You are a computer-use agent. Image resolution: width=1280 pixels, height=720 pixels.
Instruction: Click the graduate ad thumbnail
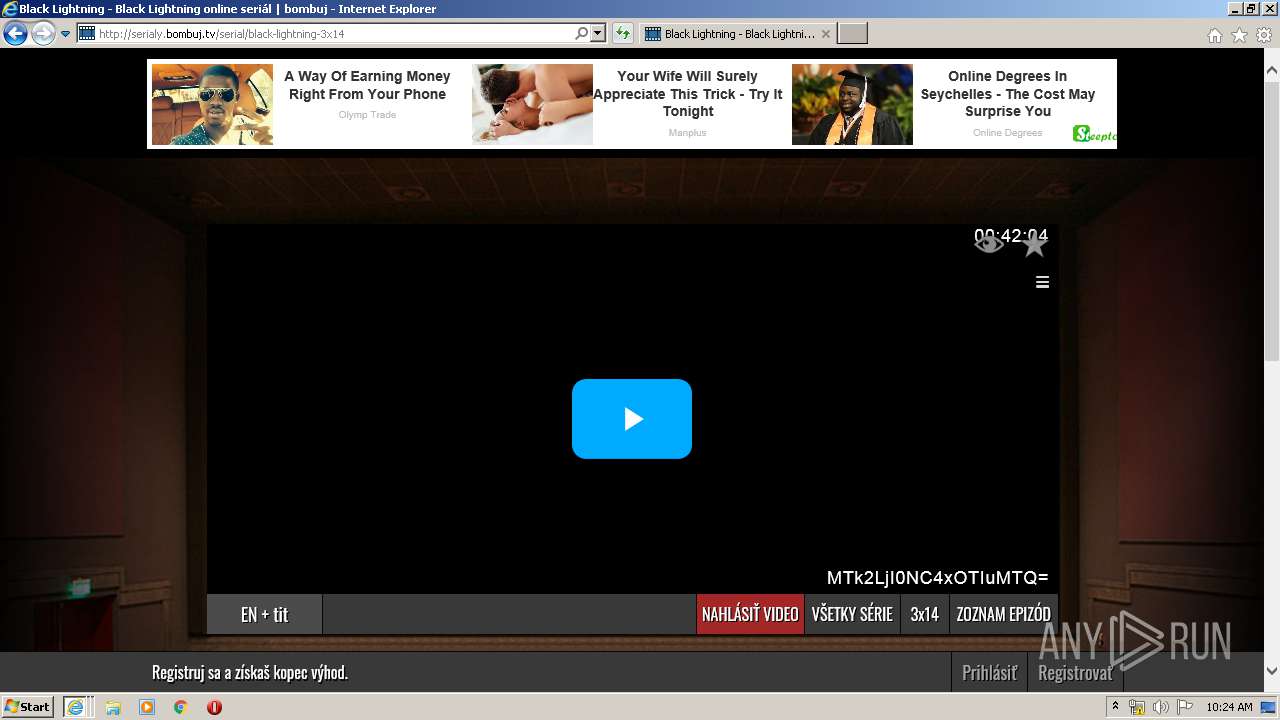click(x=852, y=104)
